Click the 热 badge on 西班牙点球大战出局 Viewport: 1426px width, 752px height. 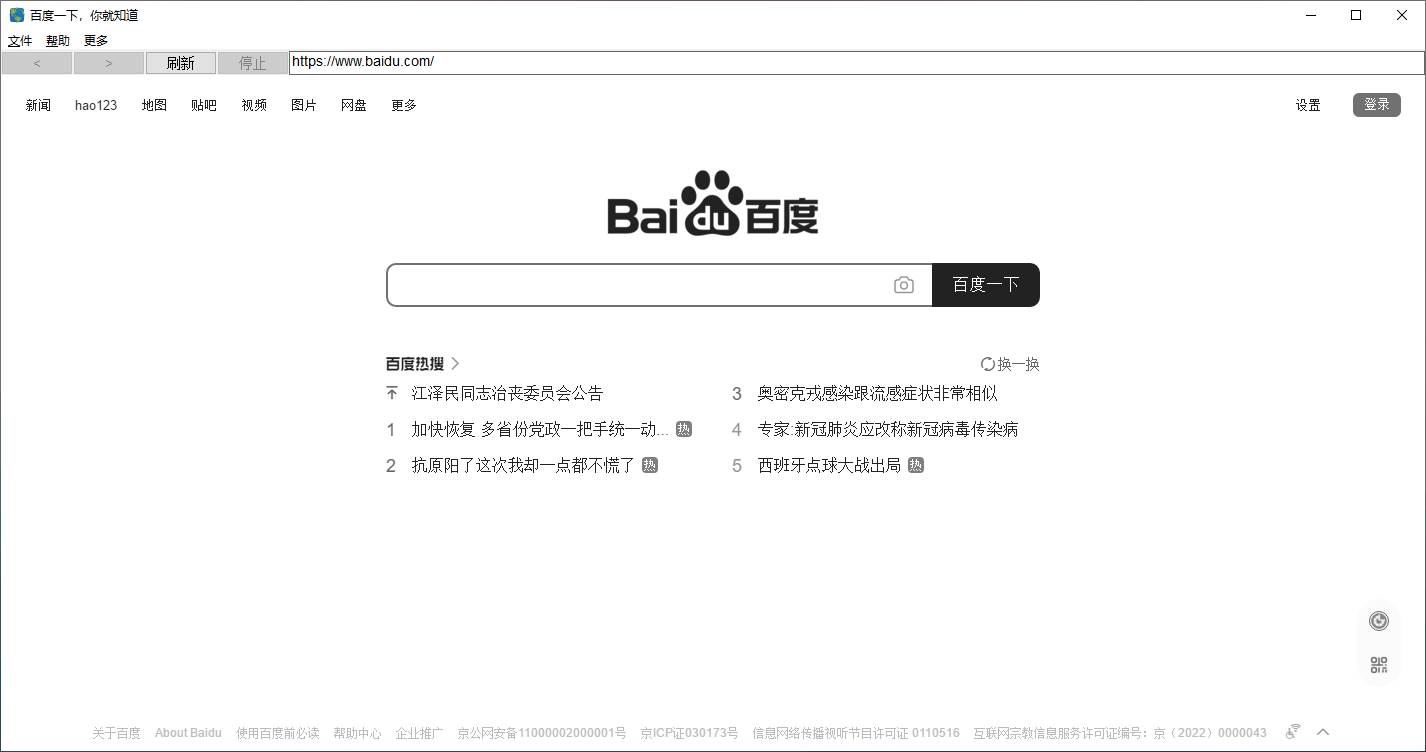pyautogui.click(x=916, y=465)
